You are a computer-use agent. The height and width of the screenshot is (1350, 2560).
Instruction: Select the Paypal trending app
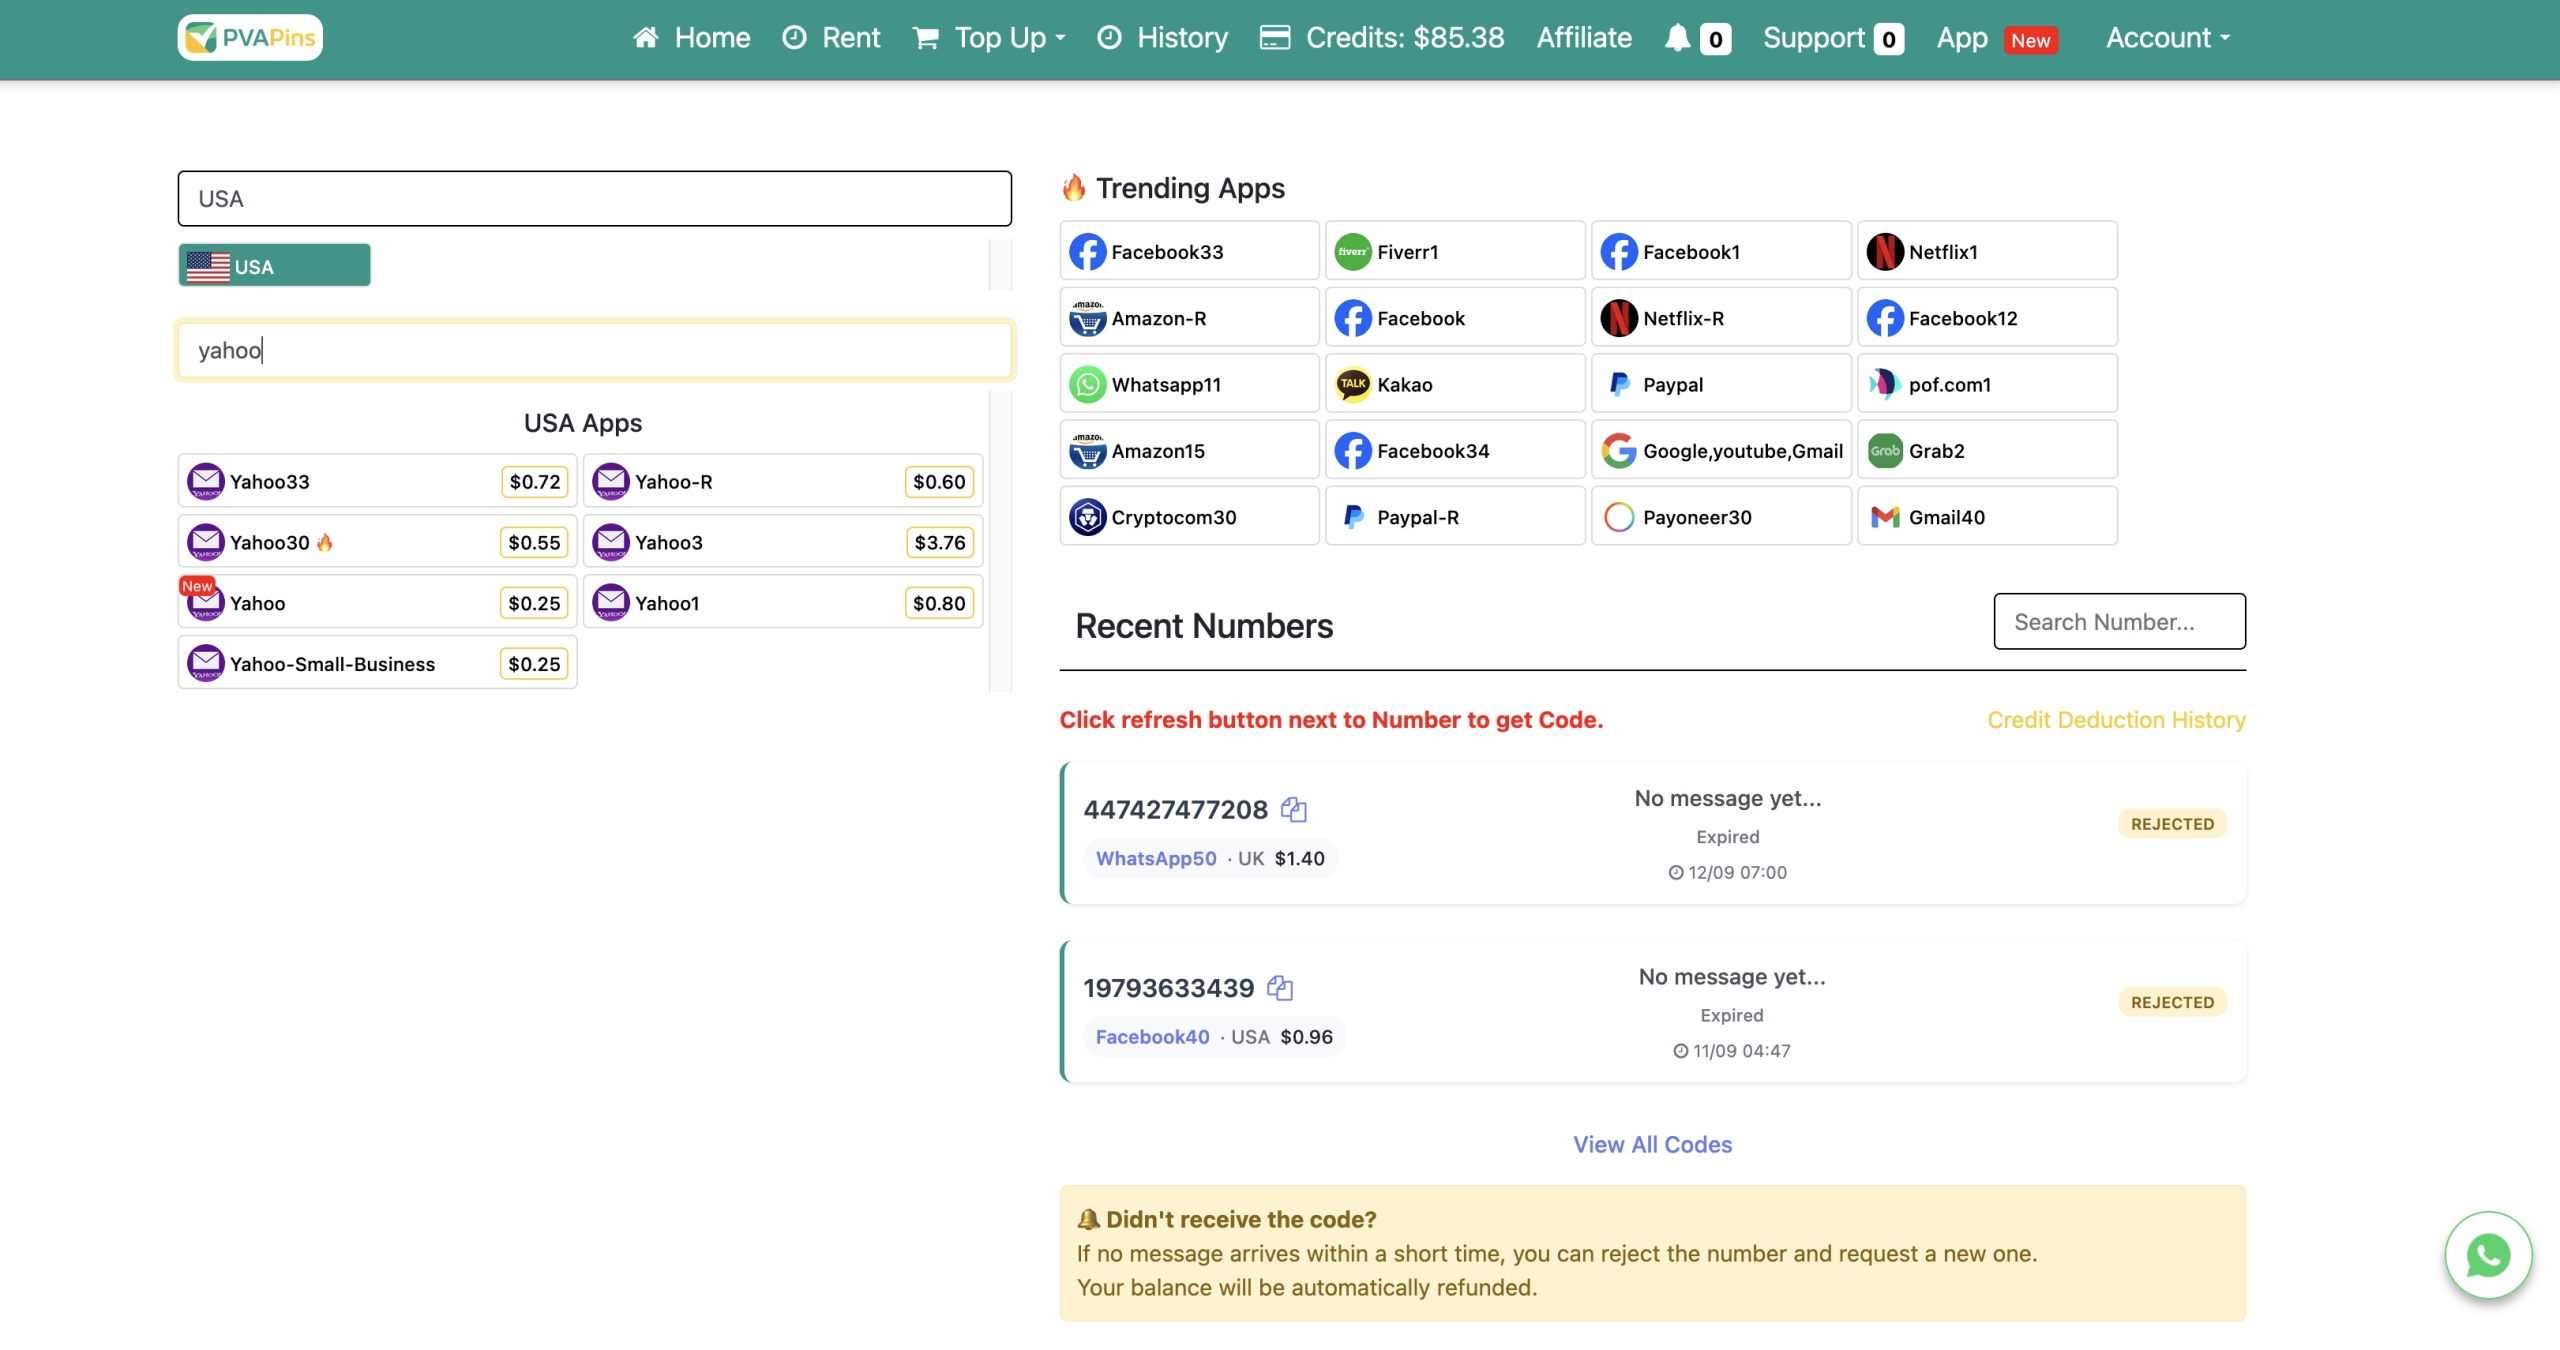click(x=1721, y=384)
